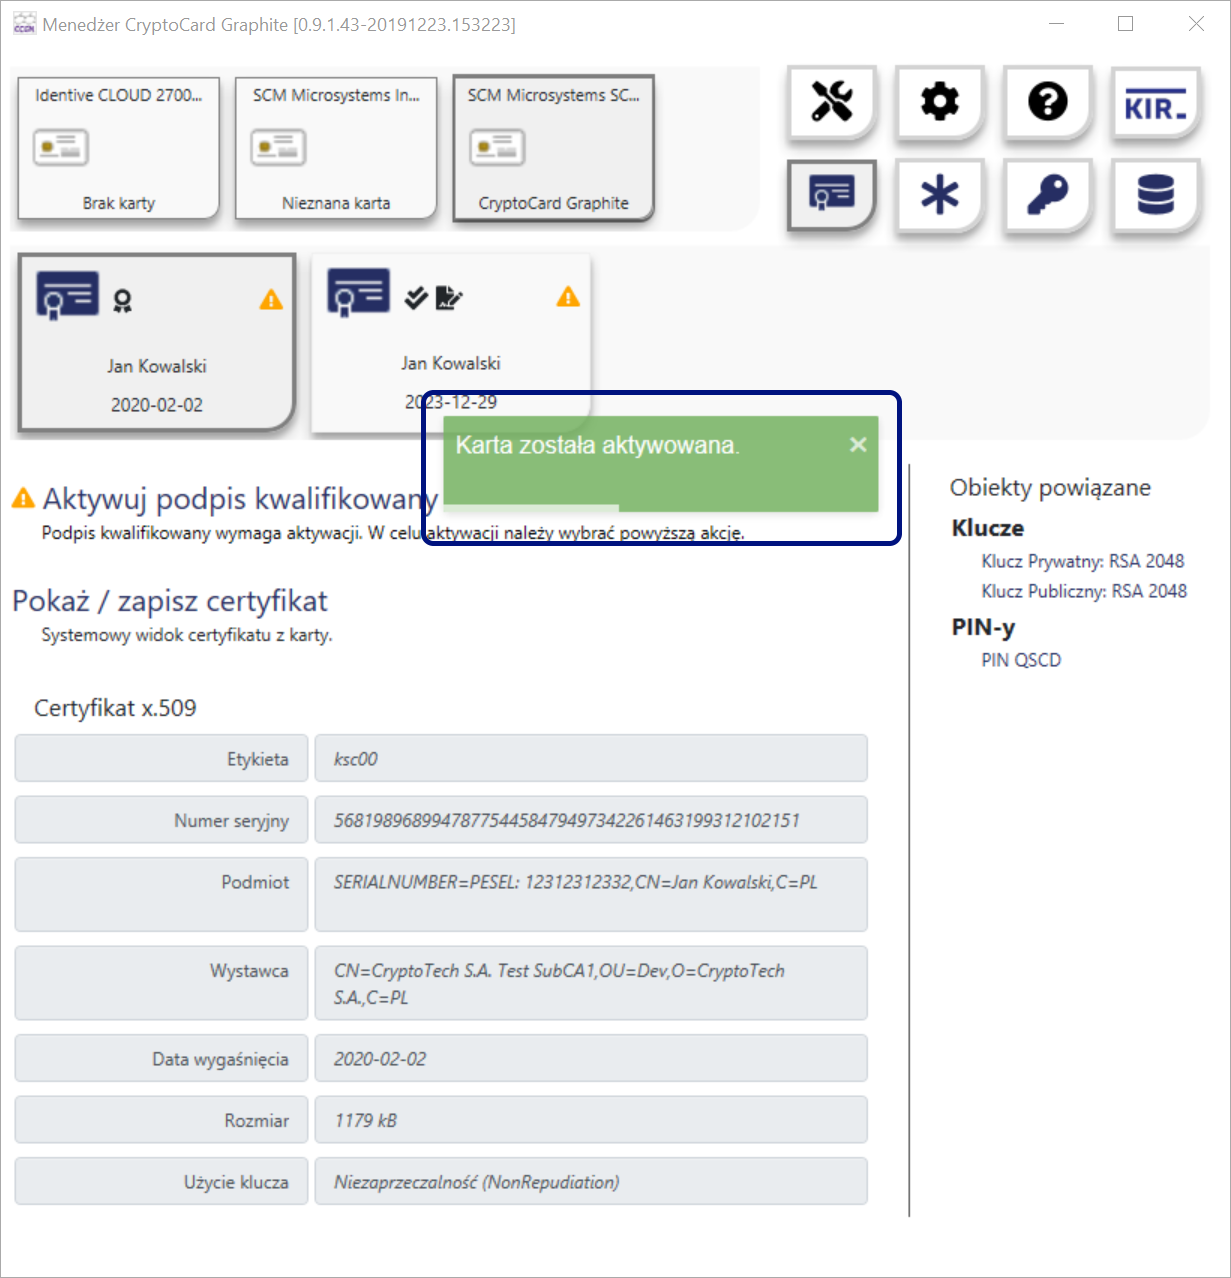Open the data objects database icon
The height and width of the screenshot is (1278, 1231).
click(x=1155, y=194)
